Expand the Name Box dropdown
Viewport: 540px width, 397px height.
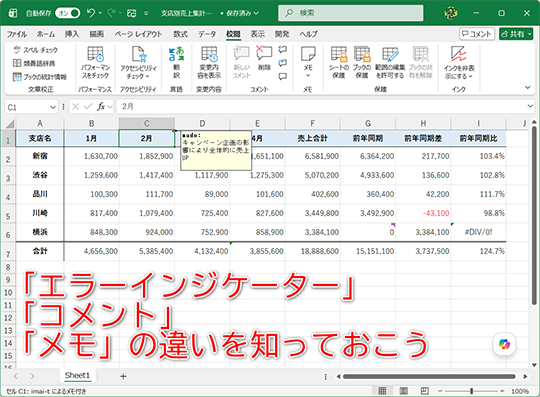point(53,107)
